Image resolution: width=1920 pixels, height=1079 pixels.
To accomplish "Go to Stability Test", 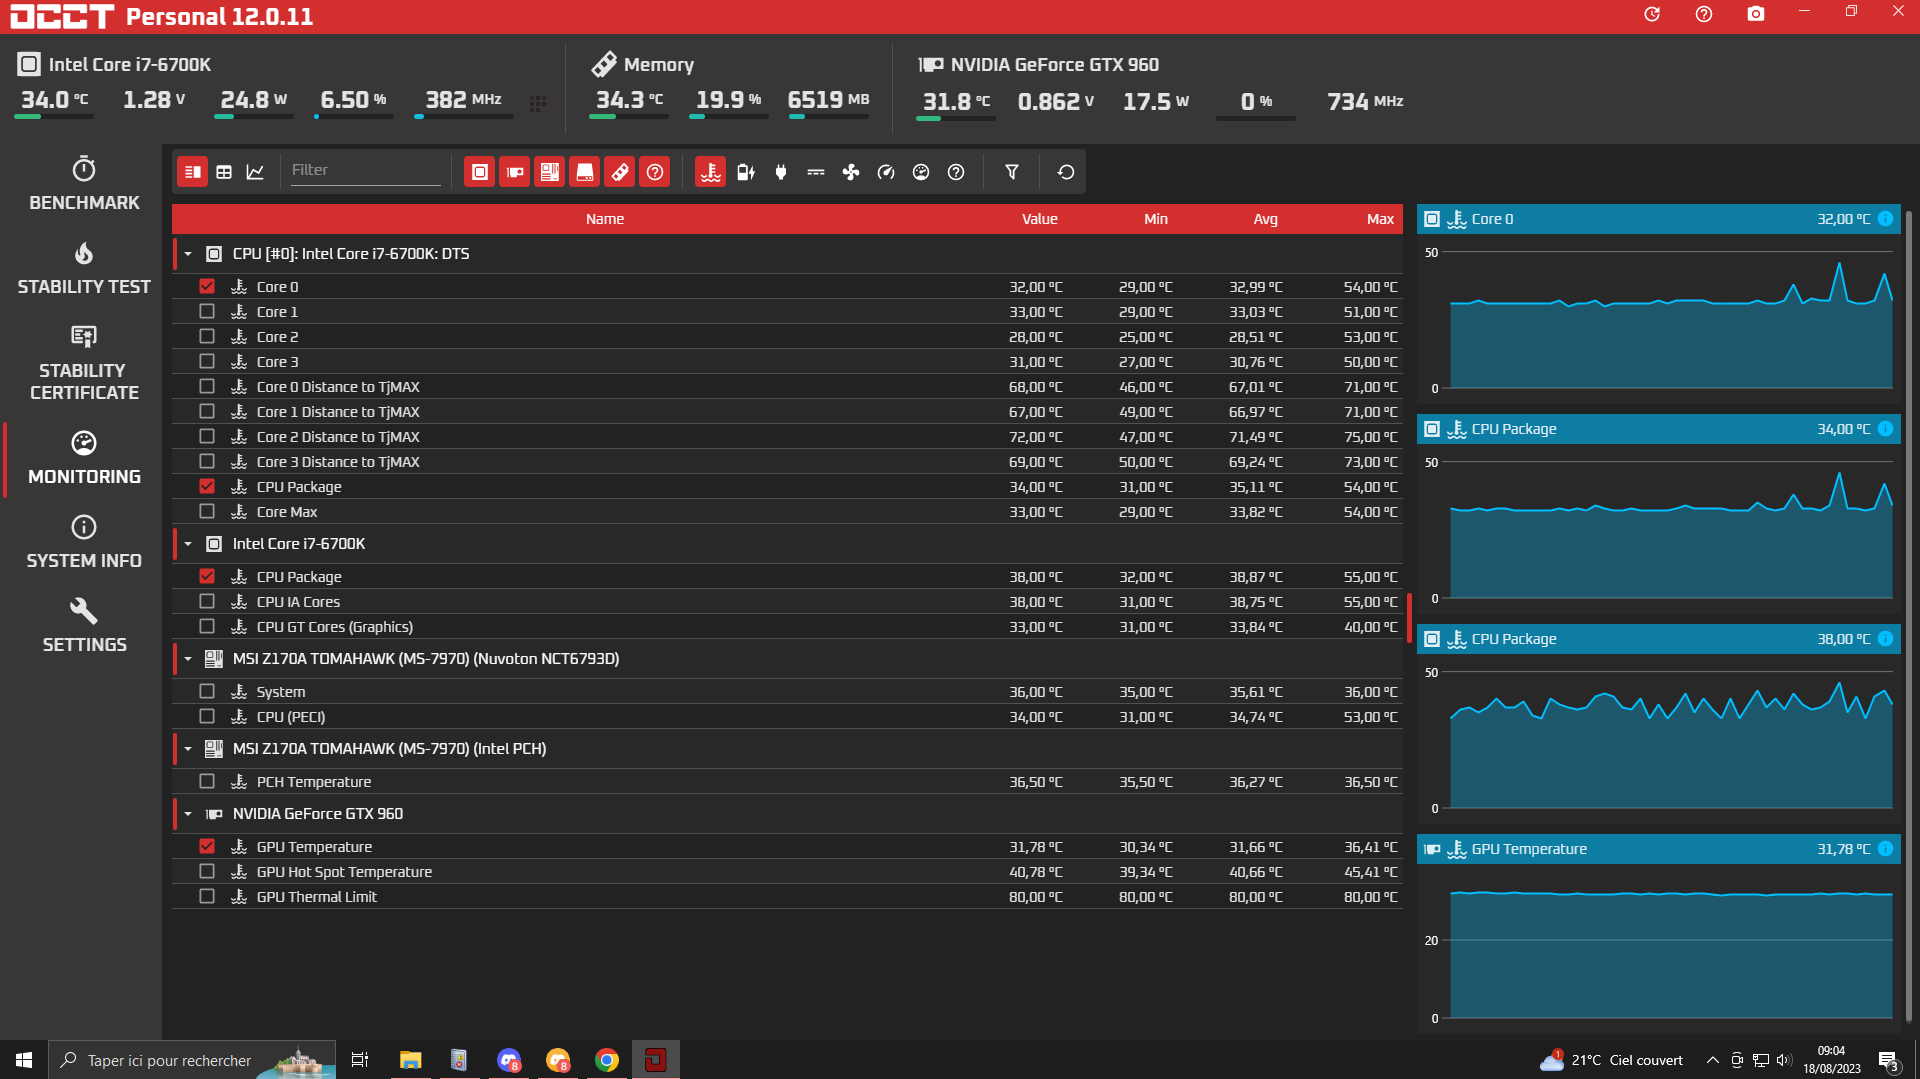I will (x=84, y=268).
